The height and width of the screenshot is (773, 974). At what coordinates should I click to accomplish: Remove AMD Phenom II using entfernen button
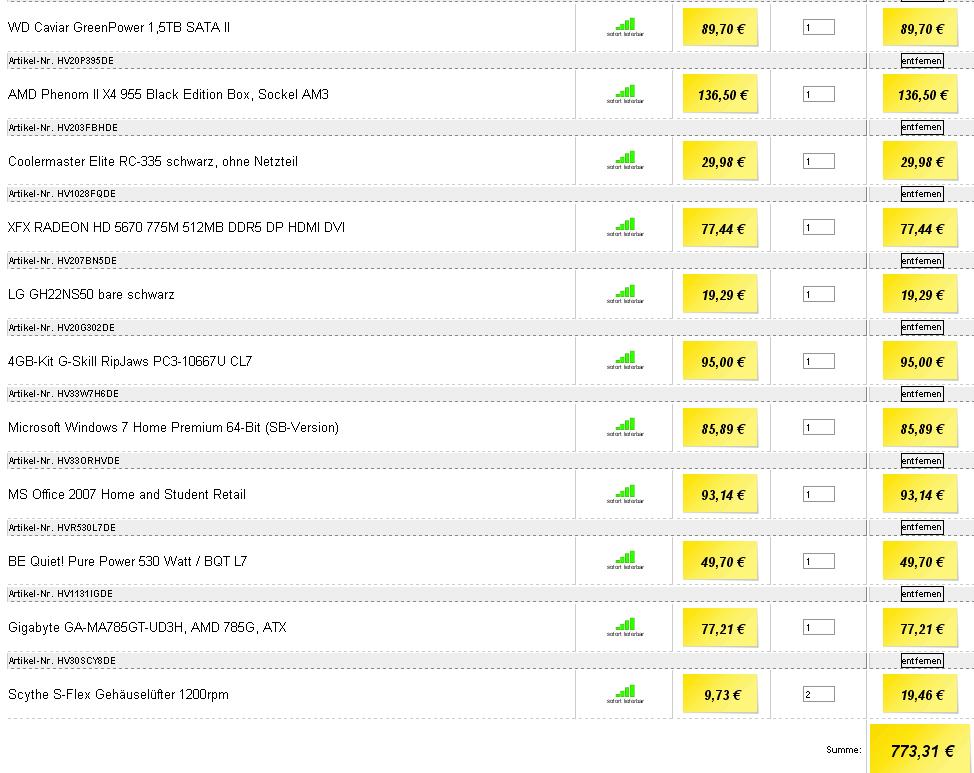922,127
